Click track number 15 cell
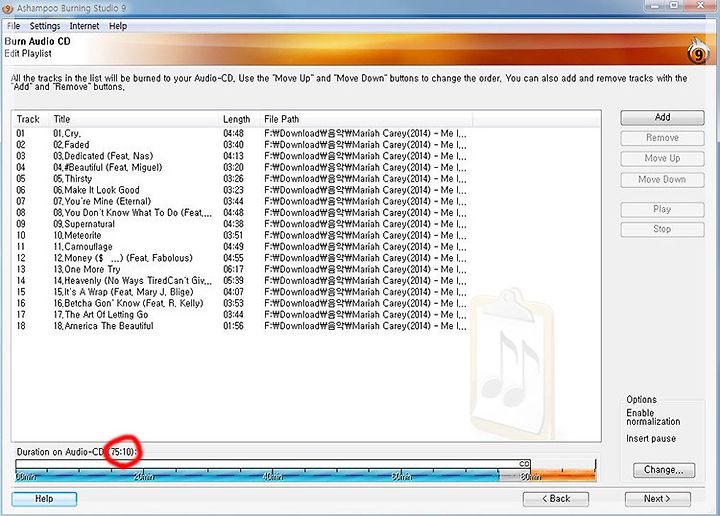The image size is (720, 516). pyautogui.click(x=21, y=292)
